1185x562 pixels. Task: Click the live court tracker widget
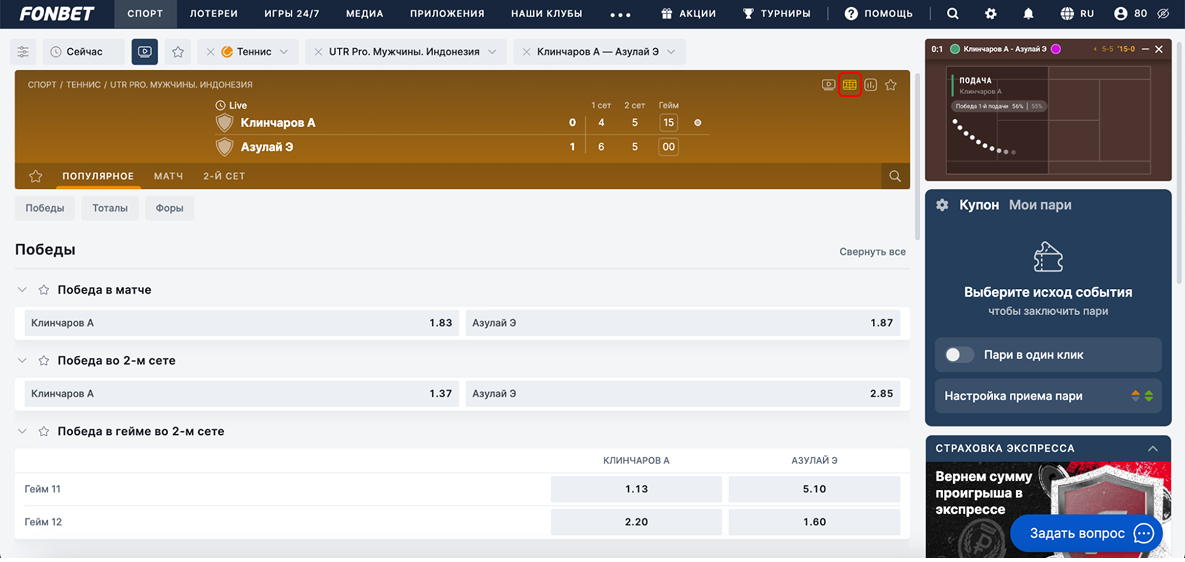(x=1047, y=120)
